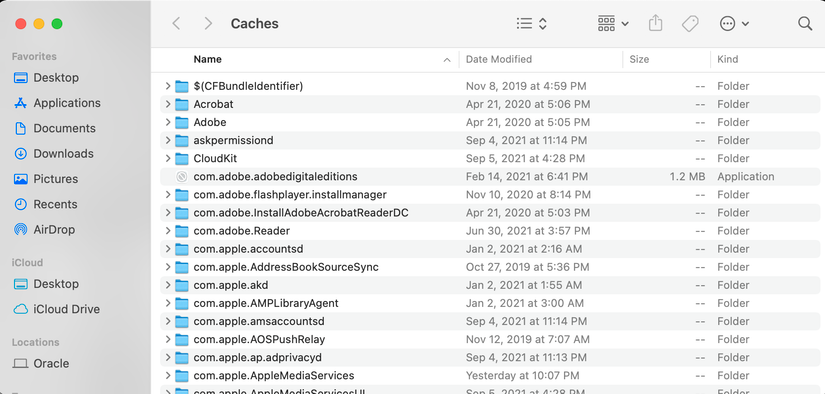This screenshot has height=394, width=825.
Task: Click the Oct 27, 2019 at 5:36 PM date
Action: click(x=527, y=267)
